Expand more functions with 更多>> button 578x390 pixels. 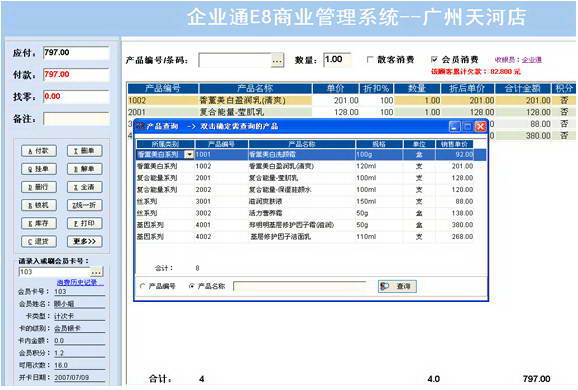click(84, 241)
